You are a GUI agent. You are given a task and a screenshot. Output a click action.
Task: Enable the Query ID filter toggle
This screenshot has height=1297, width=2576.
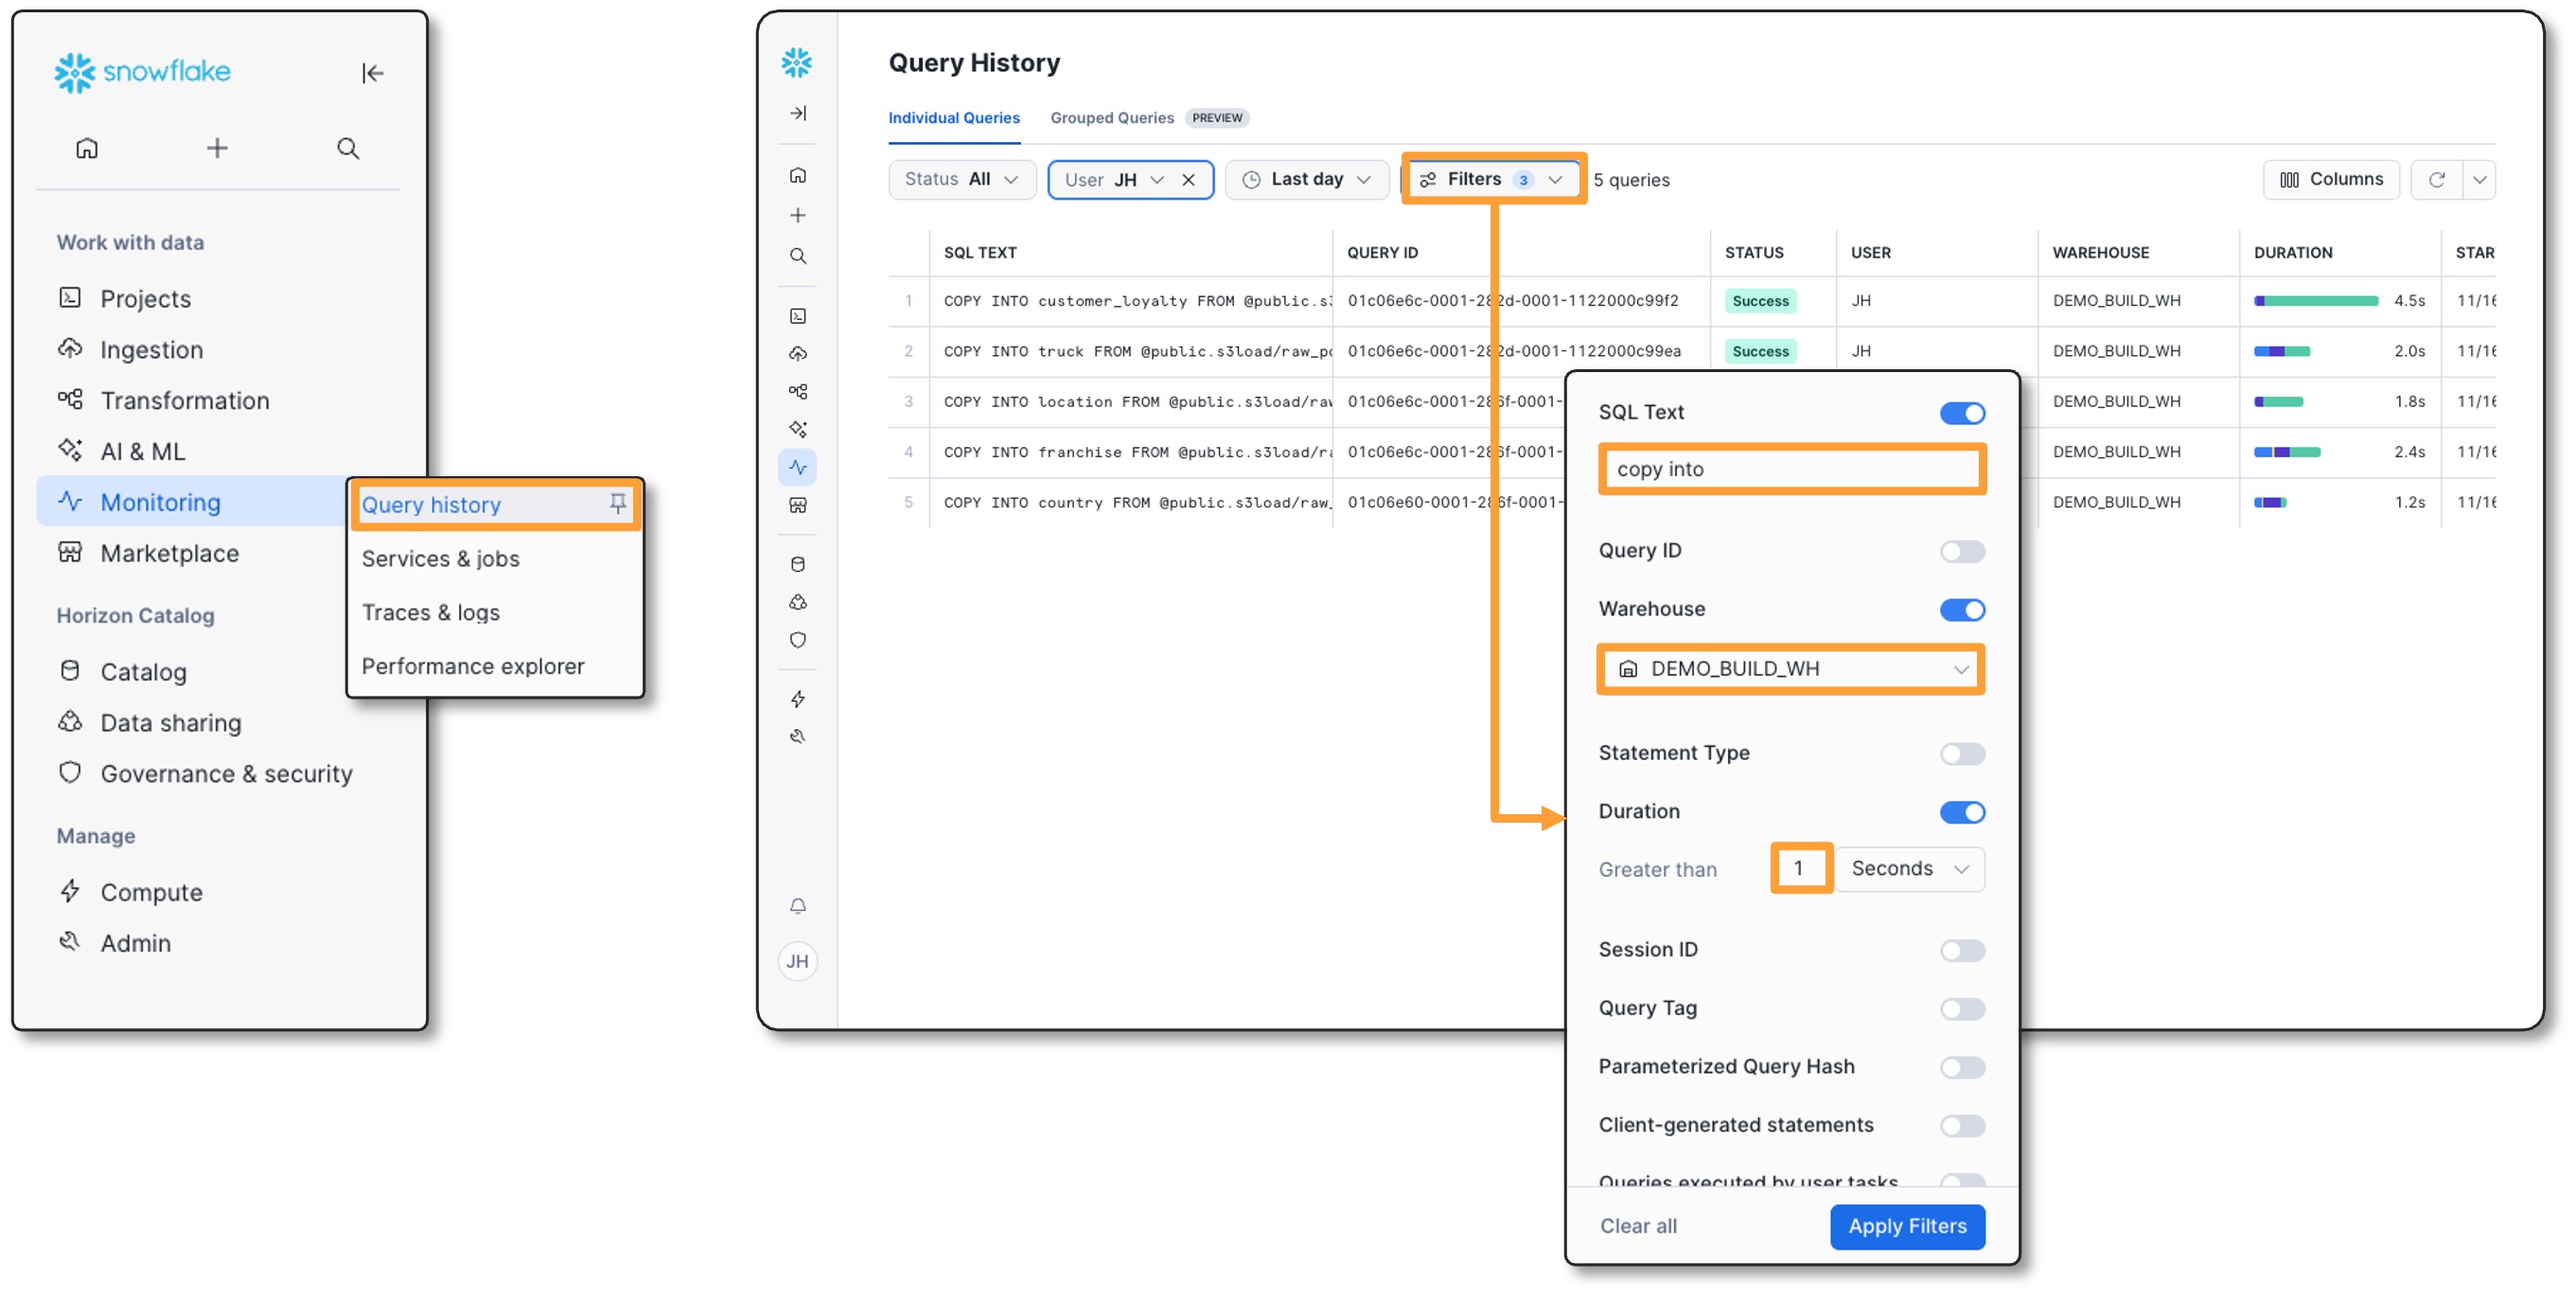point(1961,551)
